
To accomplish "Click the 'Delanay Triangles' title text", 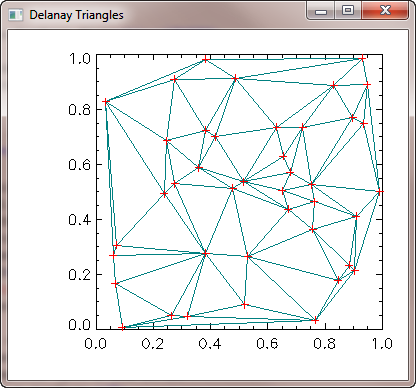I will coord(76,15).
